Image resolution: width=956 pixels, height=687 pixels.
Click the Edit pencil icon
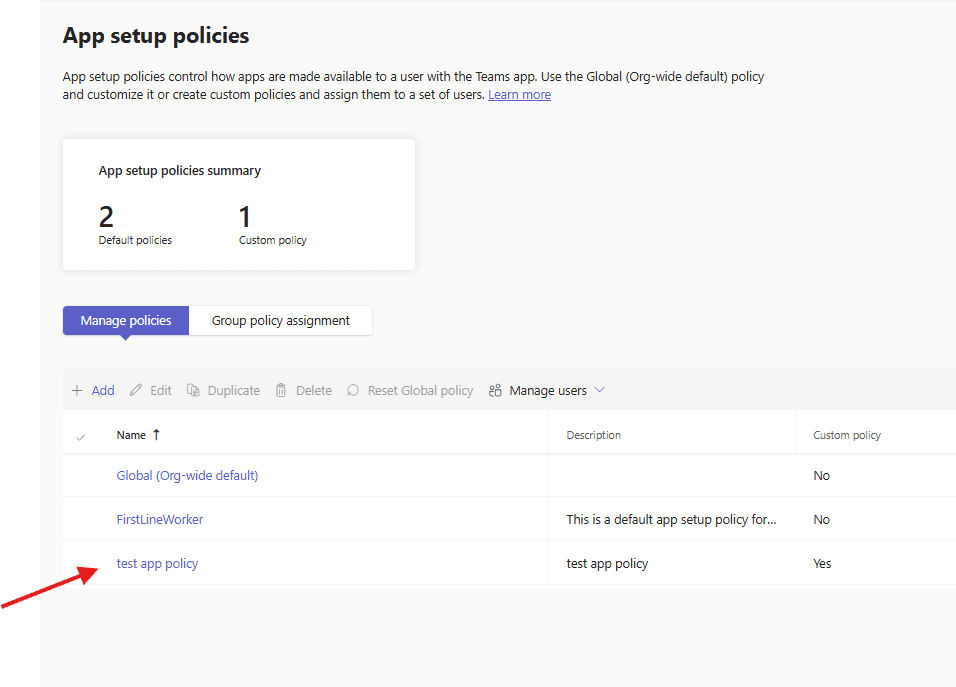pyautogui.click(x=136, y=391)
